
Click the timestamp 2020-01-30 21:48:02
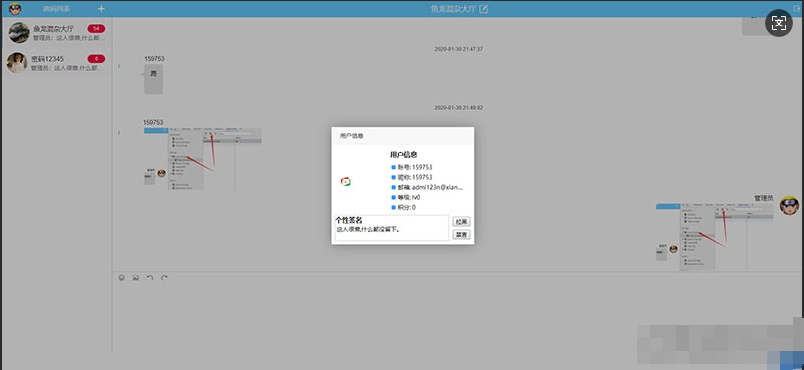(458, 108)
